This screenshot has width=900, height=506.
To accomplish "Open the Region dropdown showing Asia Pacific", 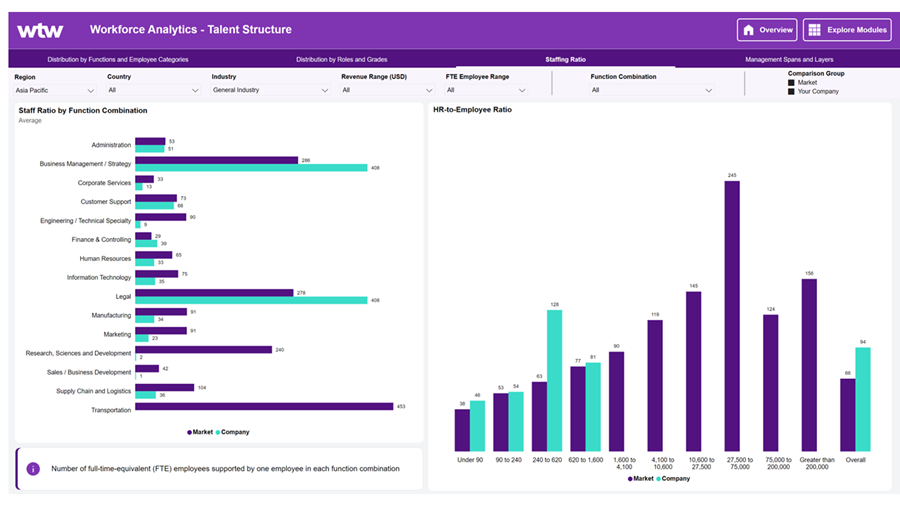I will [x=54, y=90].
